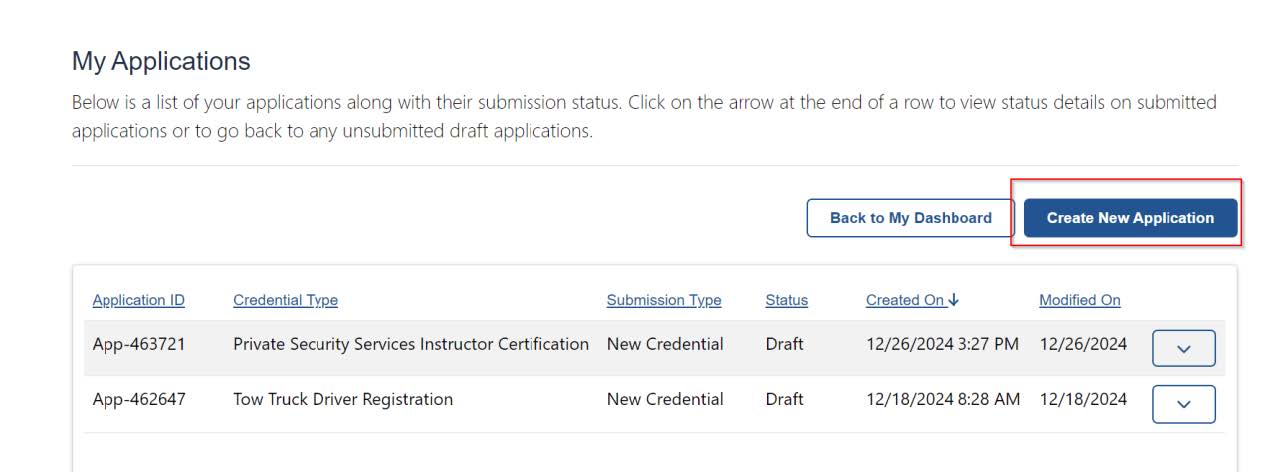
Task: Click the Tow Truck Driver Registration text
Action: (342, 399)
